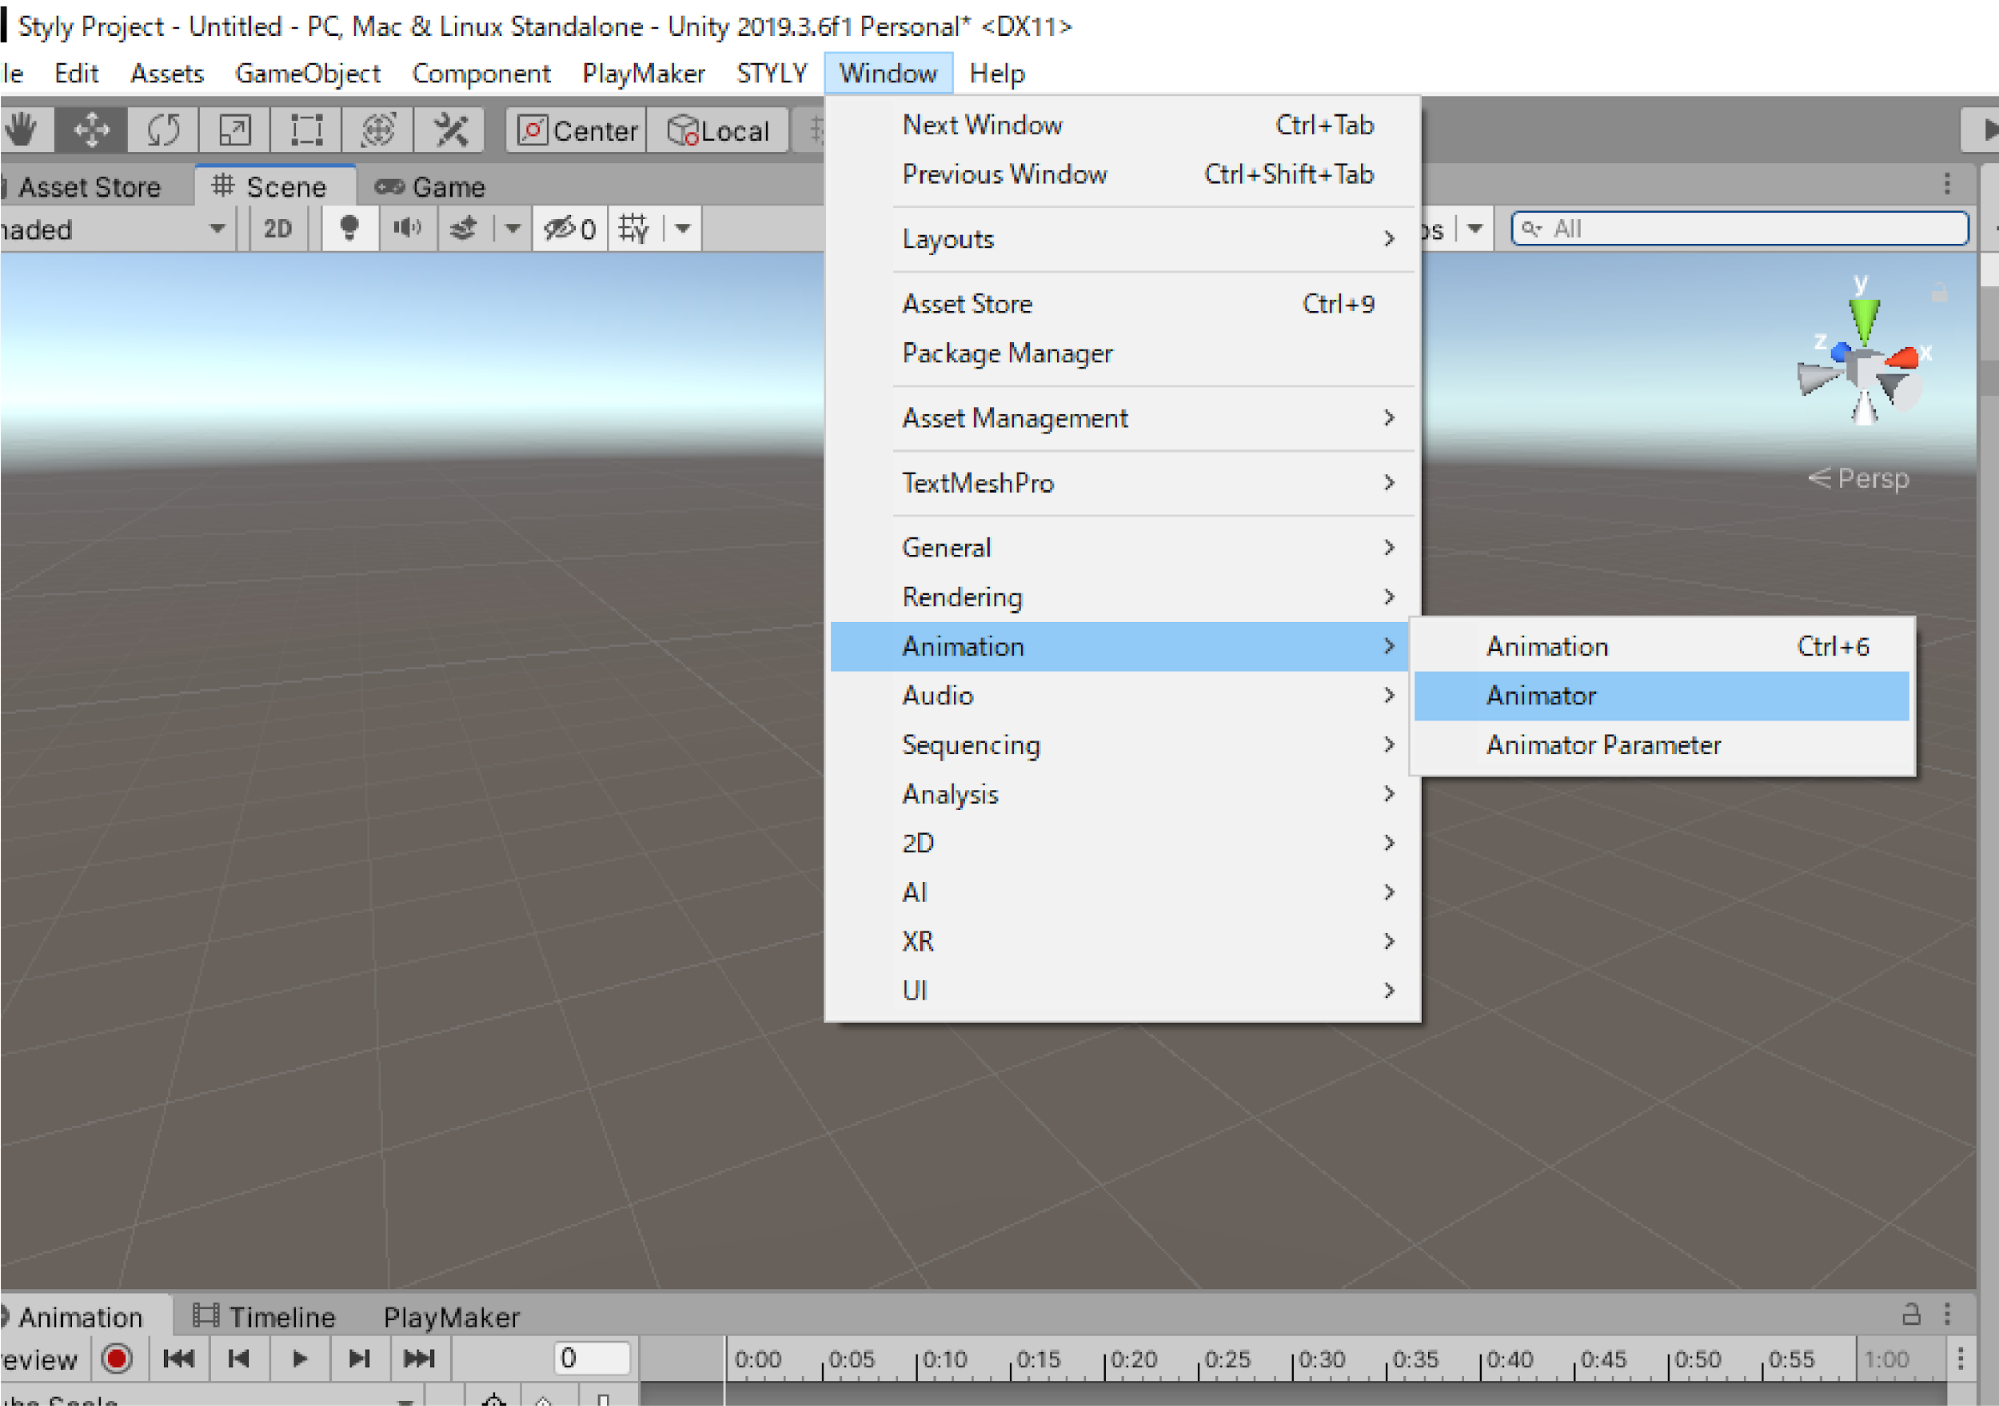The width and height of the screenshot is (1999, 1406).
Task: Enable animation record button
Action: pyautogui.click(x=117, y=1358)
